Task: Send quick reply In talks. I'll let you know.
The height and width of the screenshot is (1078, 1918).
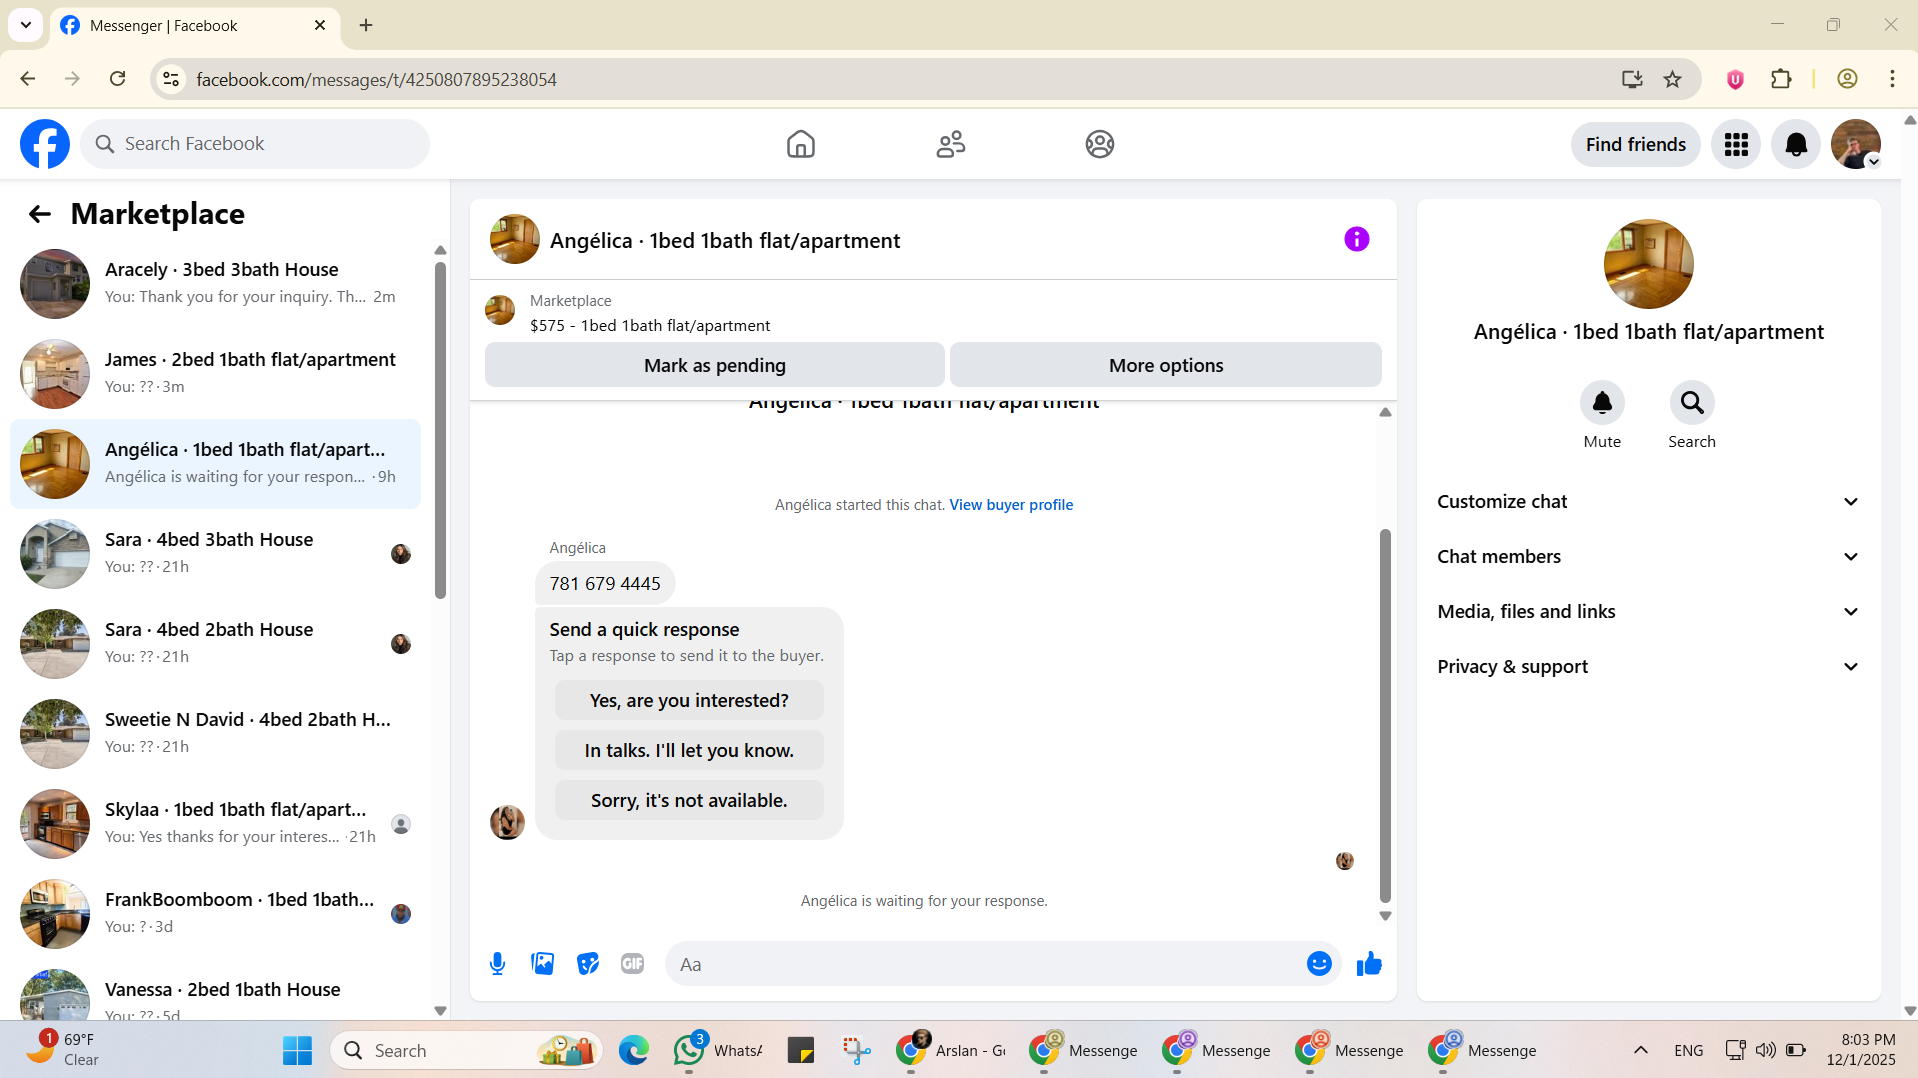Action: click(x=689, y=751)
